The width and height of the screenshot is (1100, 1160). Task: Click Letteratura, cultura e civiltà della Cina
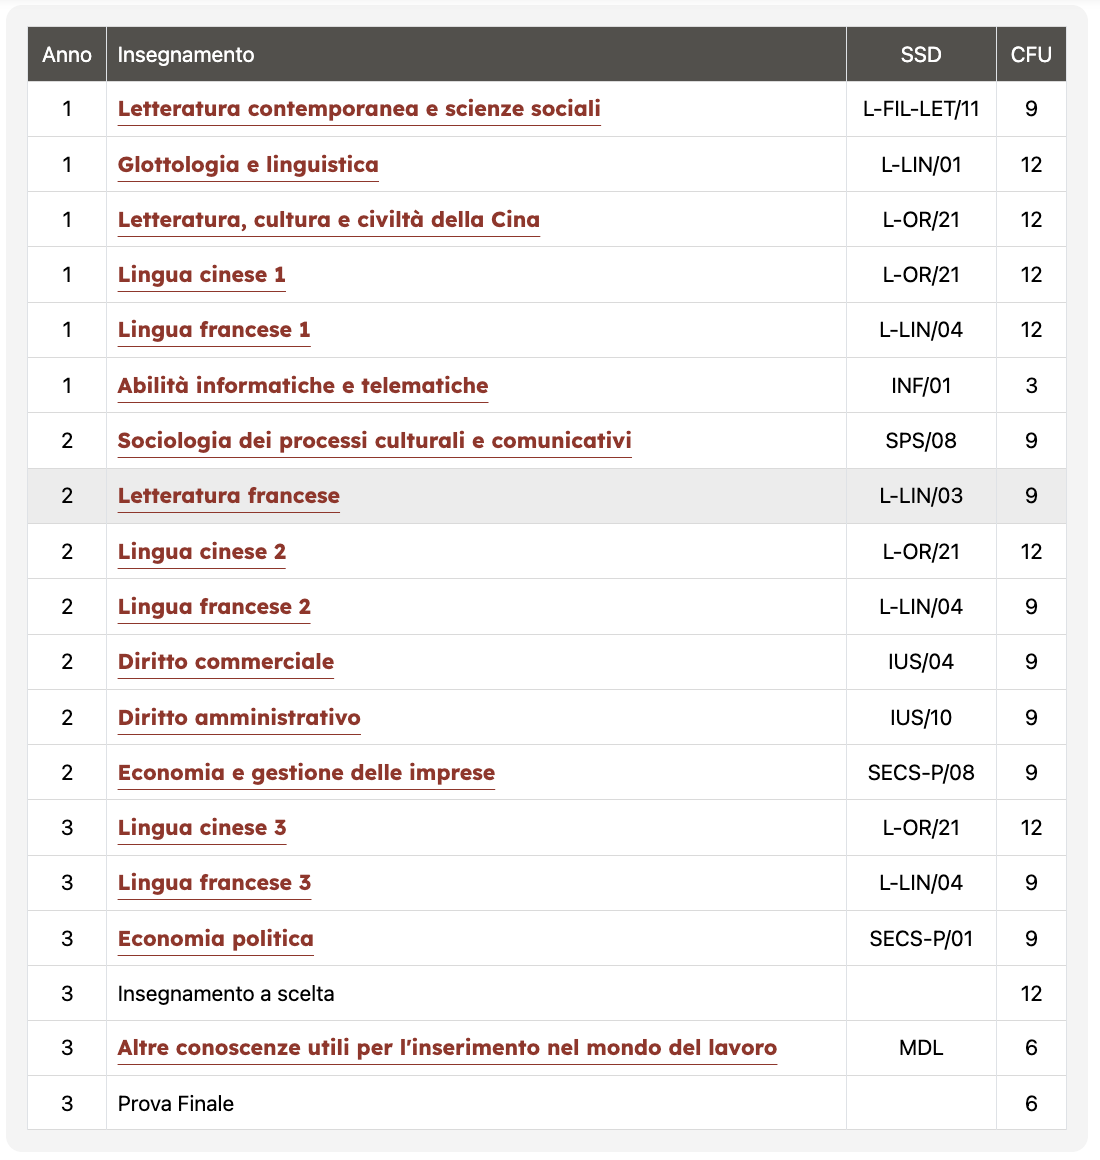click(x=328, y=220)
